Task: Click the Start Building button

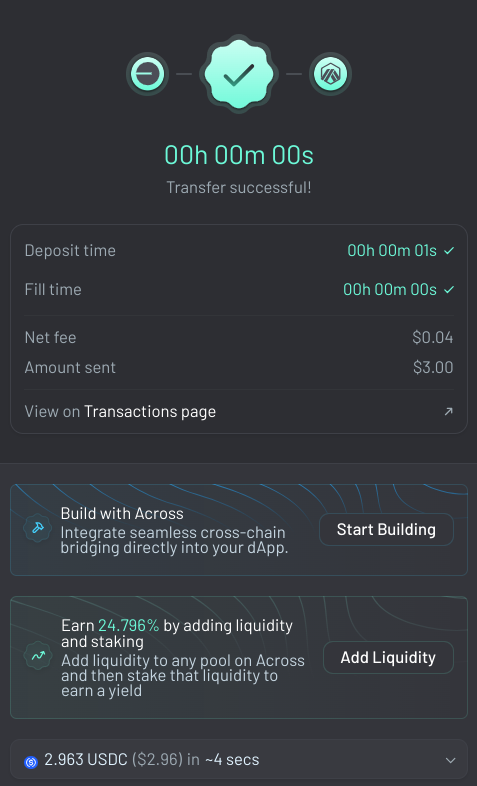Action: click(x=386, y=529)
